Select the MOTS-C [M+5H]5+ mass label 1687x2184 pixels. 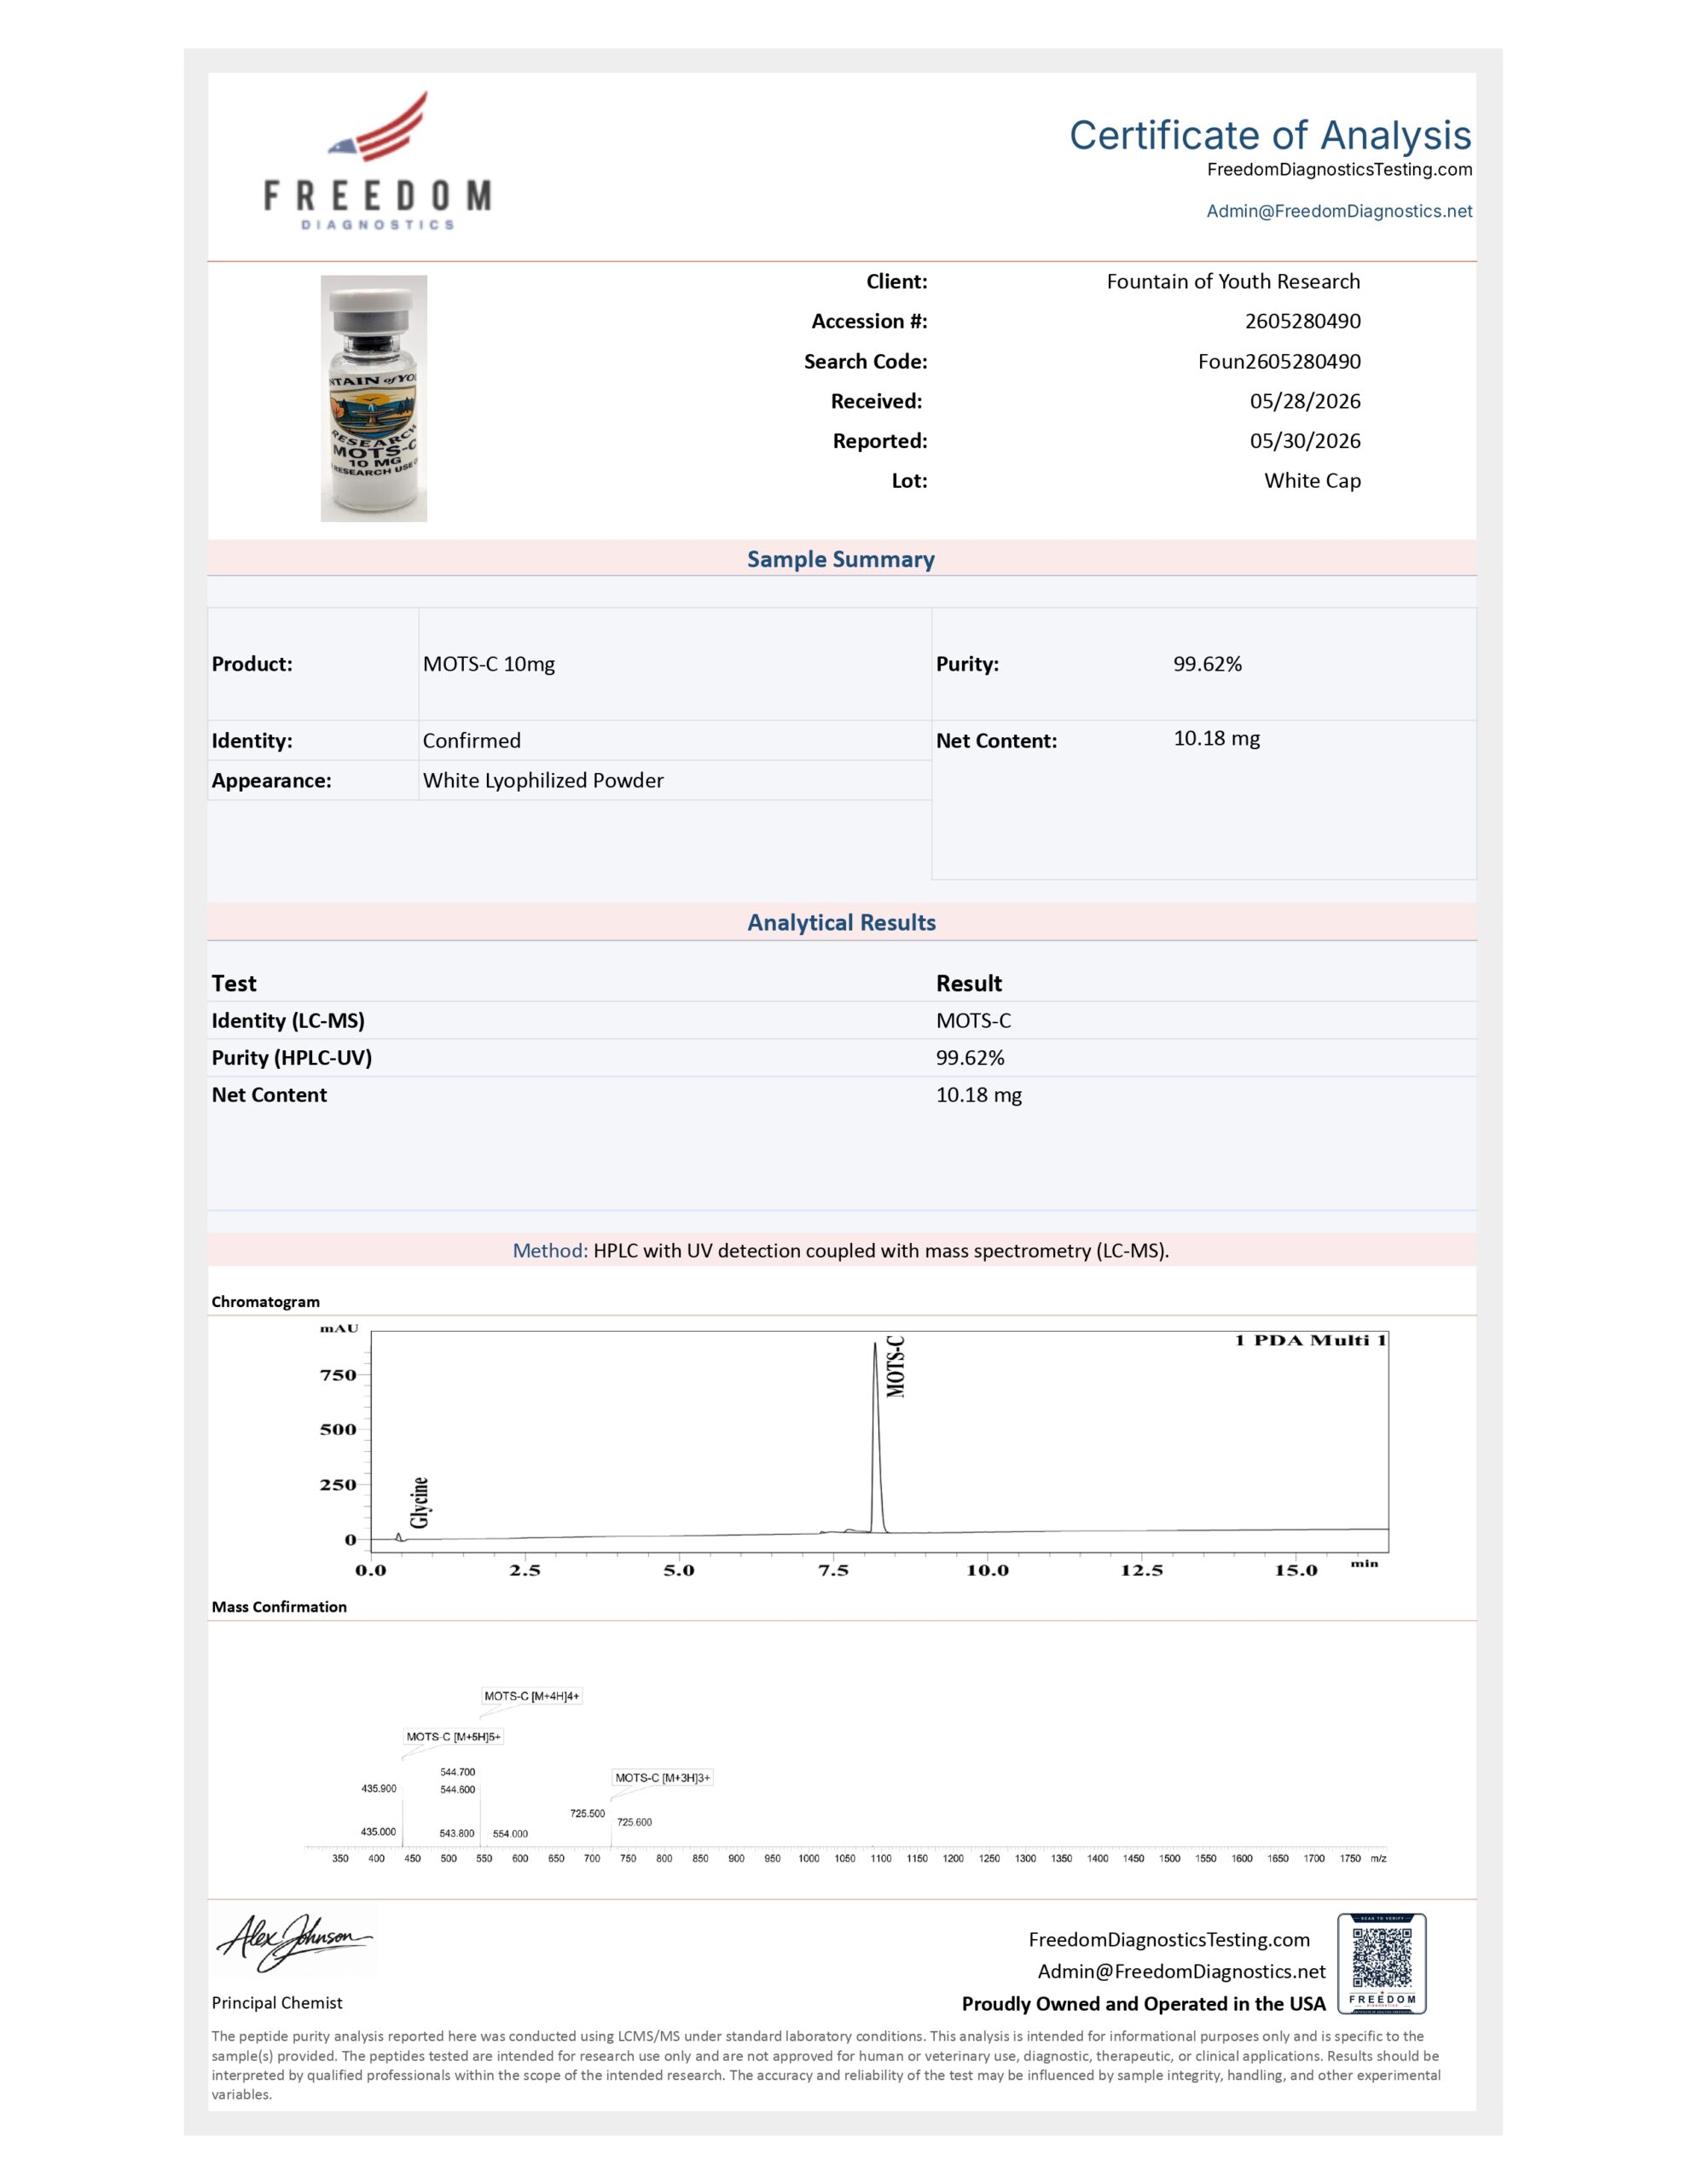pyautogui.click(x=453, y=1737)
